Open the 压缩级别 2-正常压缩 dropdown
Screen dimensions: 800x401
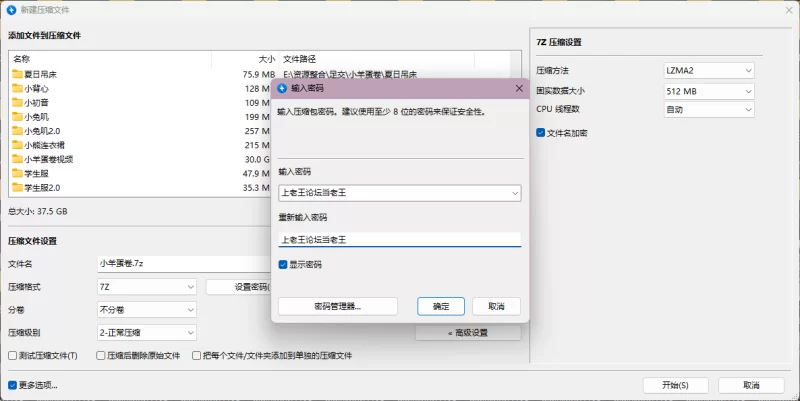point(147,333)
